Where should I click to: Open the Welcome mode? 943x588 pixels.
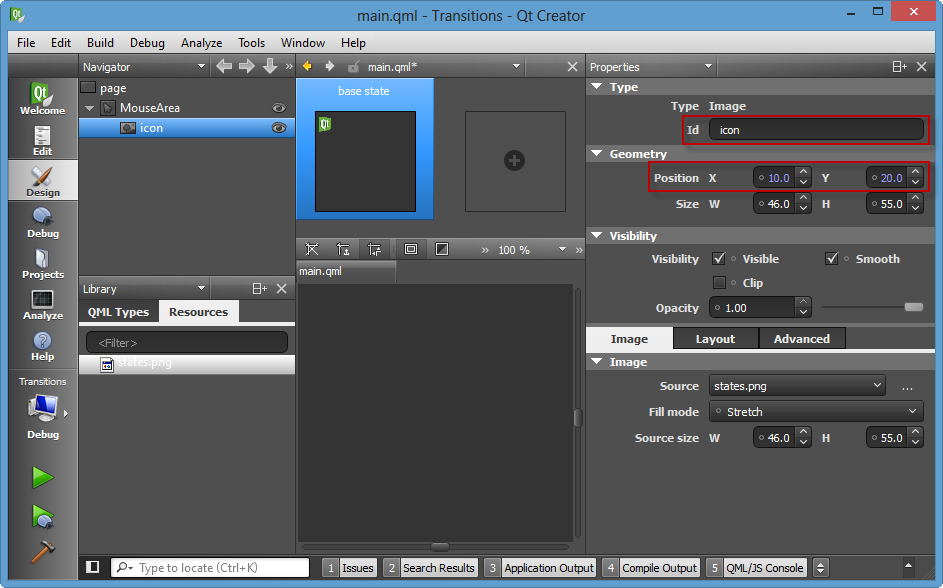coord(42,99)
